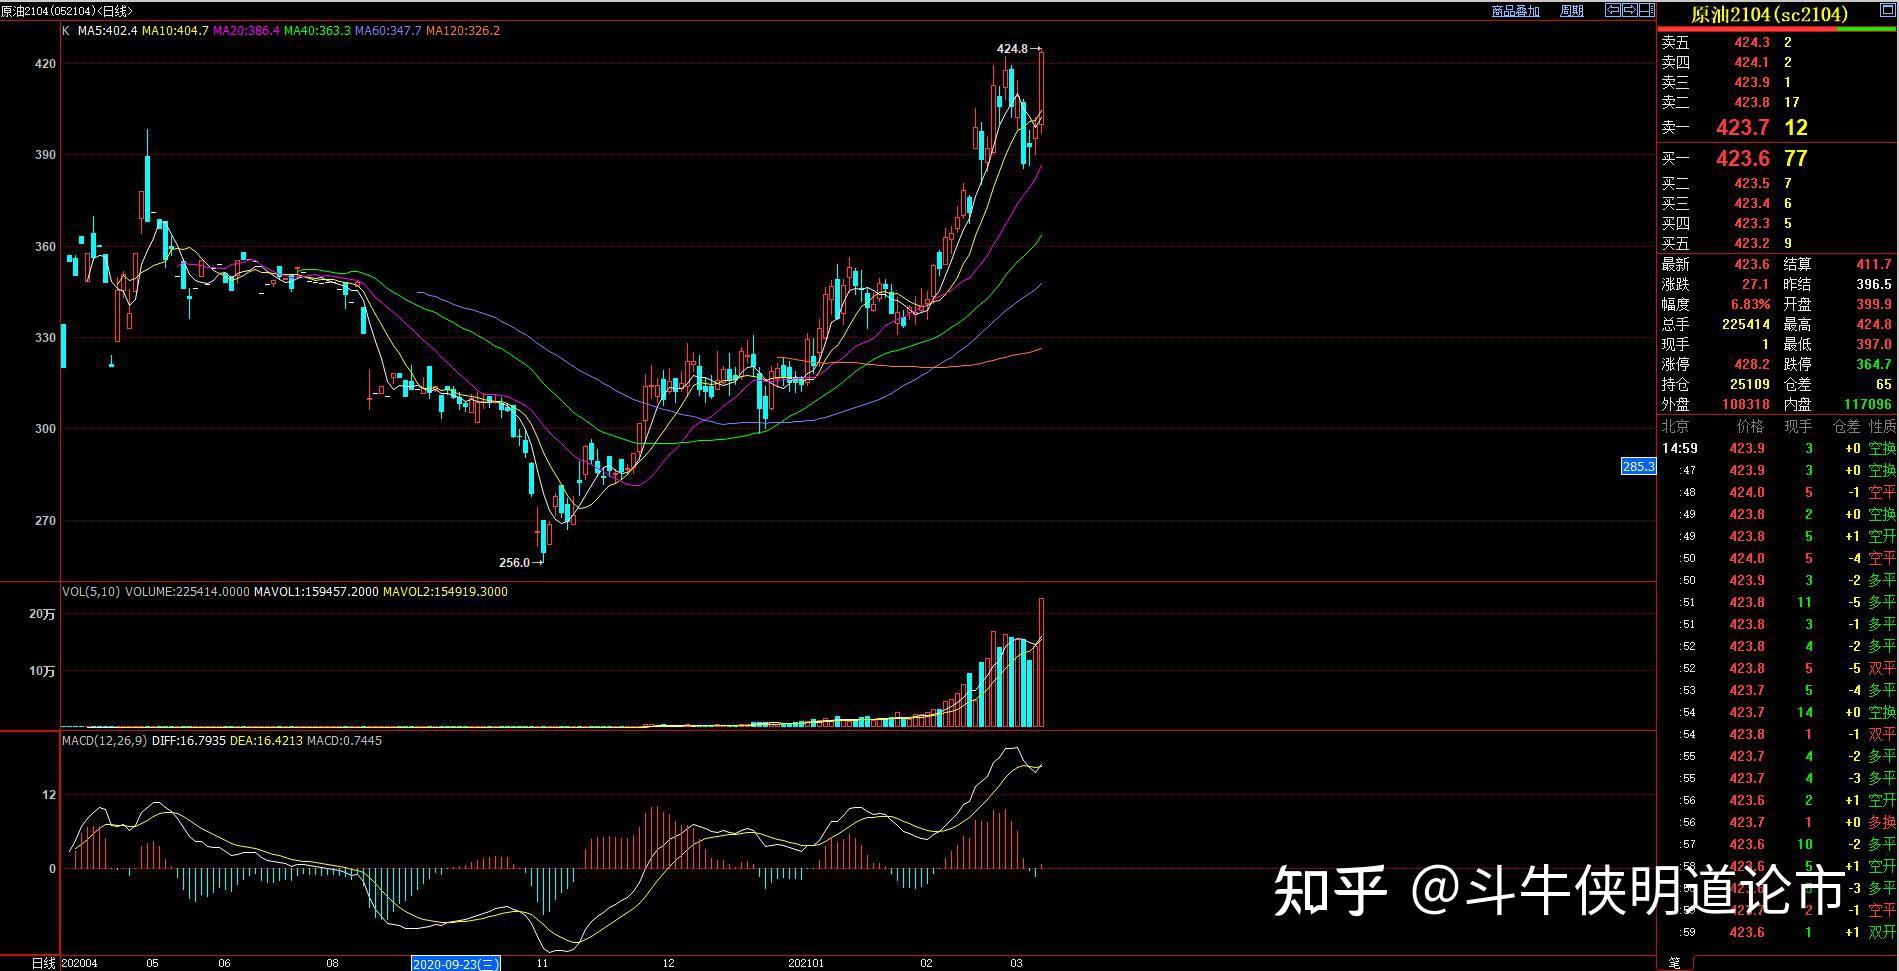Click the highlighted 2020-09-23 date marker
Screen dimensions: 1899x971
(x=455, y=963)
